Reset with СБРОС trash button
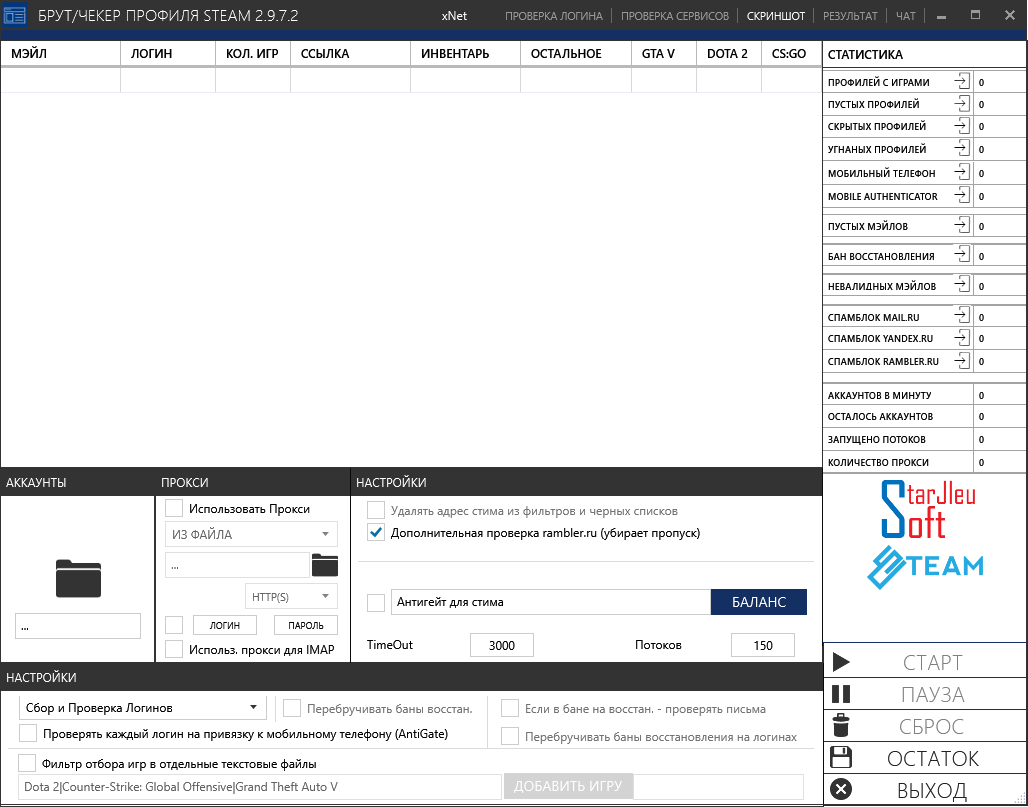This screenshot has height=807, width=1028. [x=925, y=726]
